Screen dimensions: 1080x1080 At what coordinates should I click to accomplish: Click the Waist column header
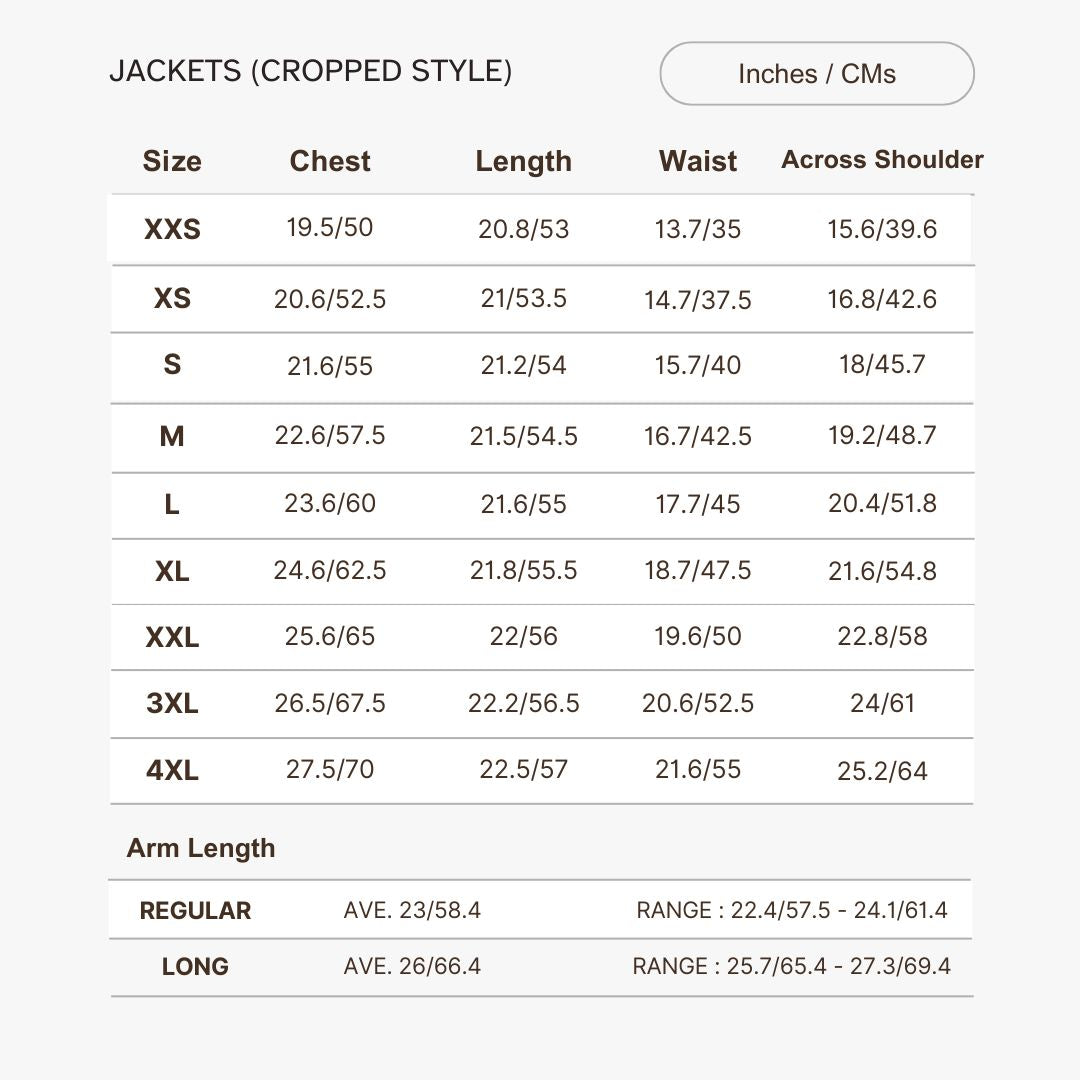(698, 161)
